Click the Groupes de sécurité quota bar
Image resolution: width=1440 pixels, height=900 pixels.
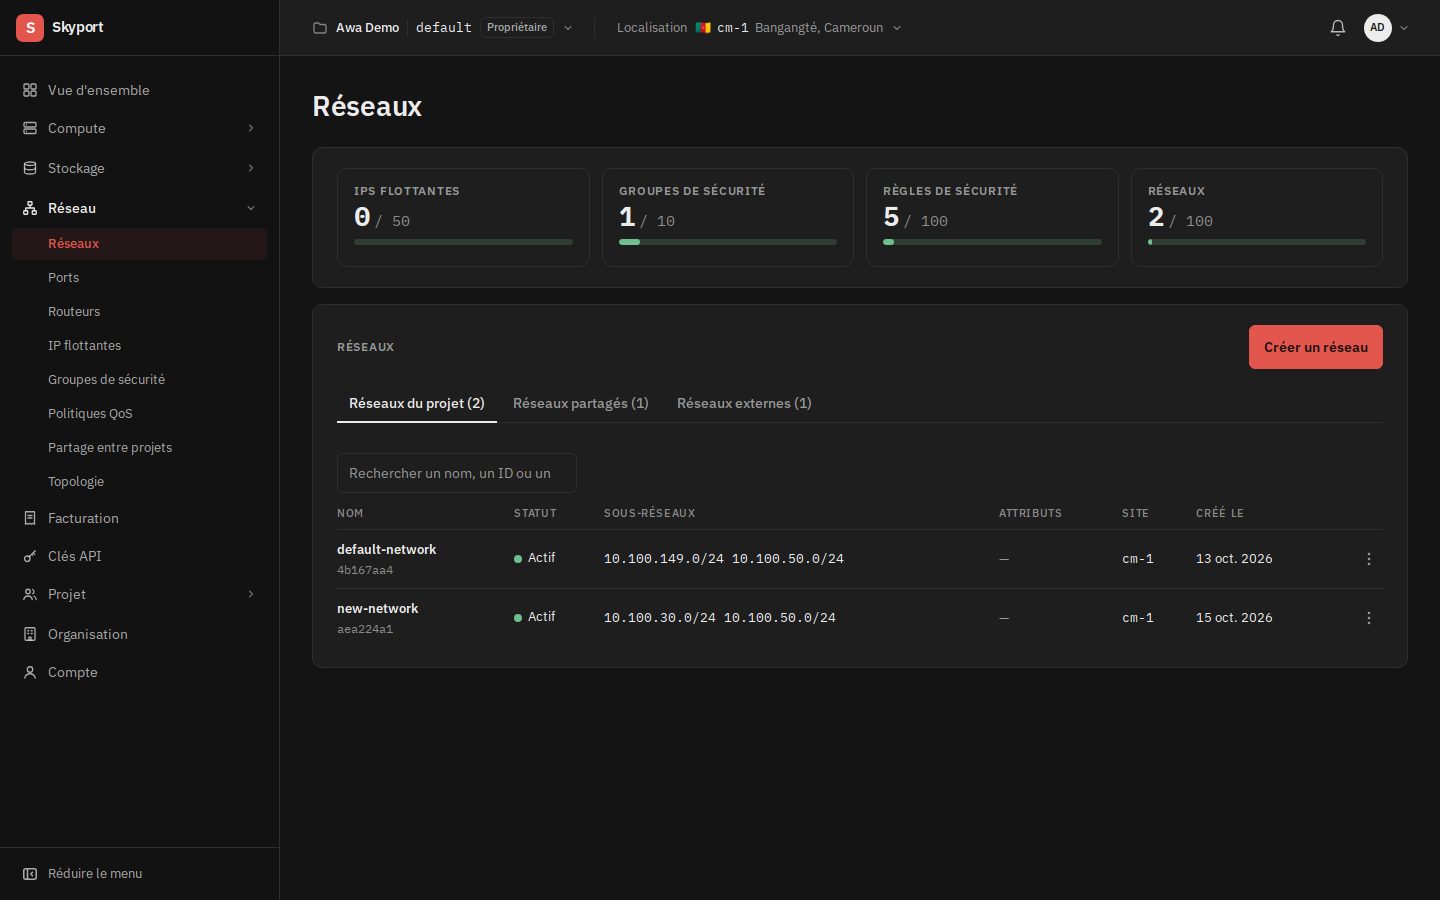click(x=728, y=242)
